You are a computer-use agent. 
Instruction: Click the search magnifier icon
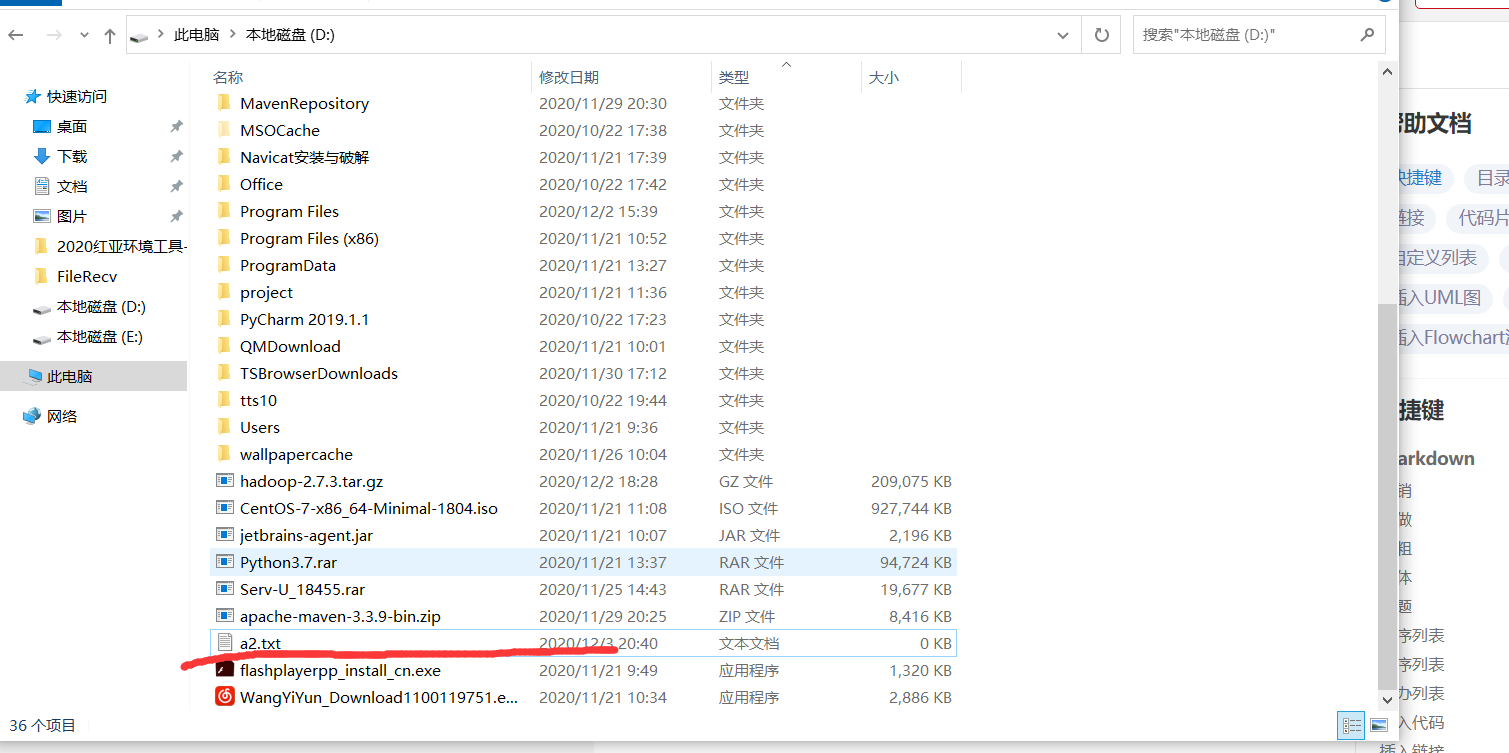(1367, 35)
